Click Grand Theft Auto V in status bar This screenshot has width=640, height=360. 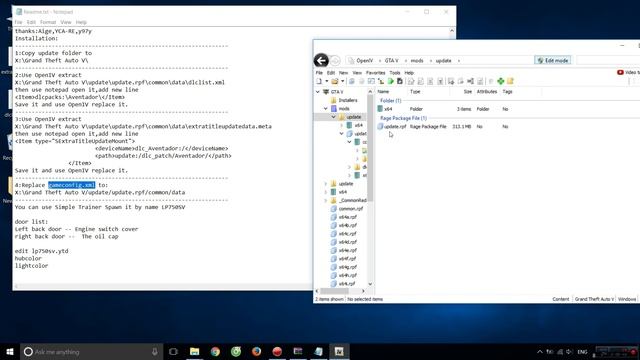[594, 299]
